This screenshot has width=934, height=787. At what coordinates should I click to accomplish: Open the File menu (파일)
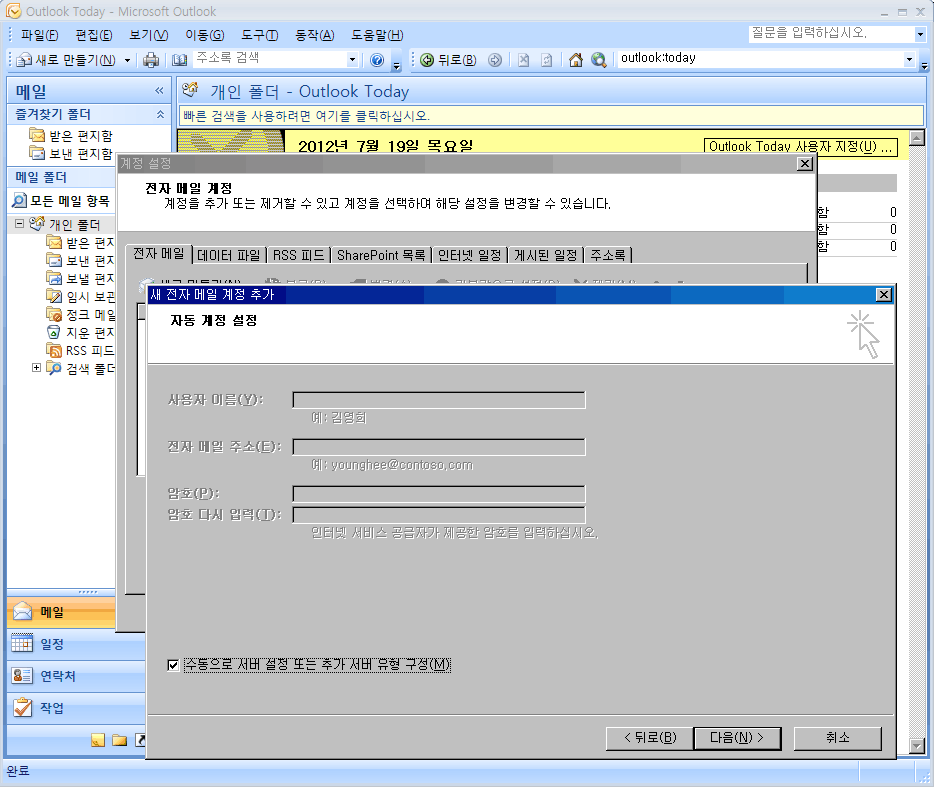pos(40,35)
